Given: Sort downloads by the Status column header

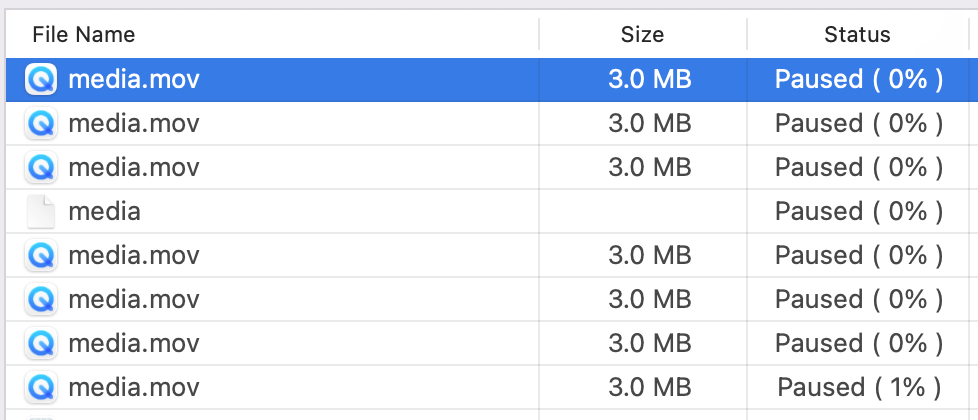Looking at the screenshot, I should pyautogui.click(x=857, y=34).
